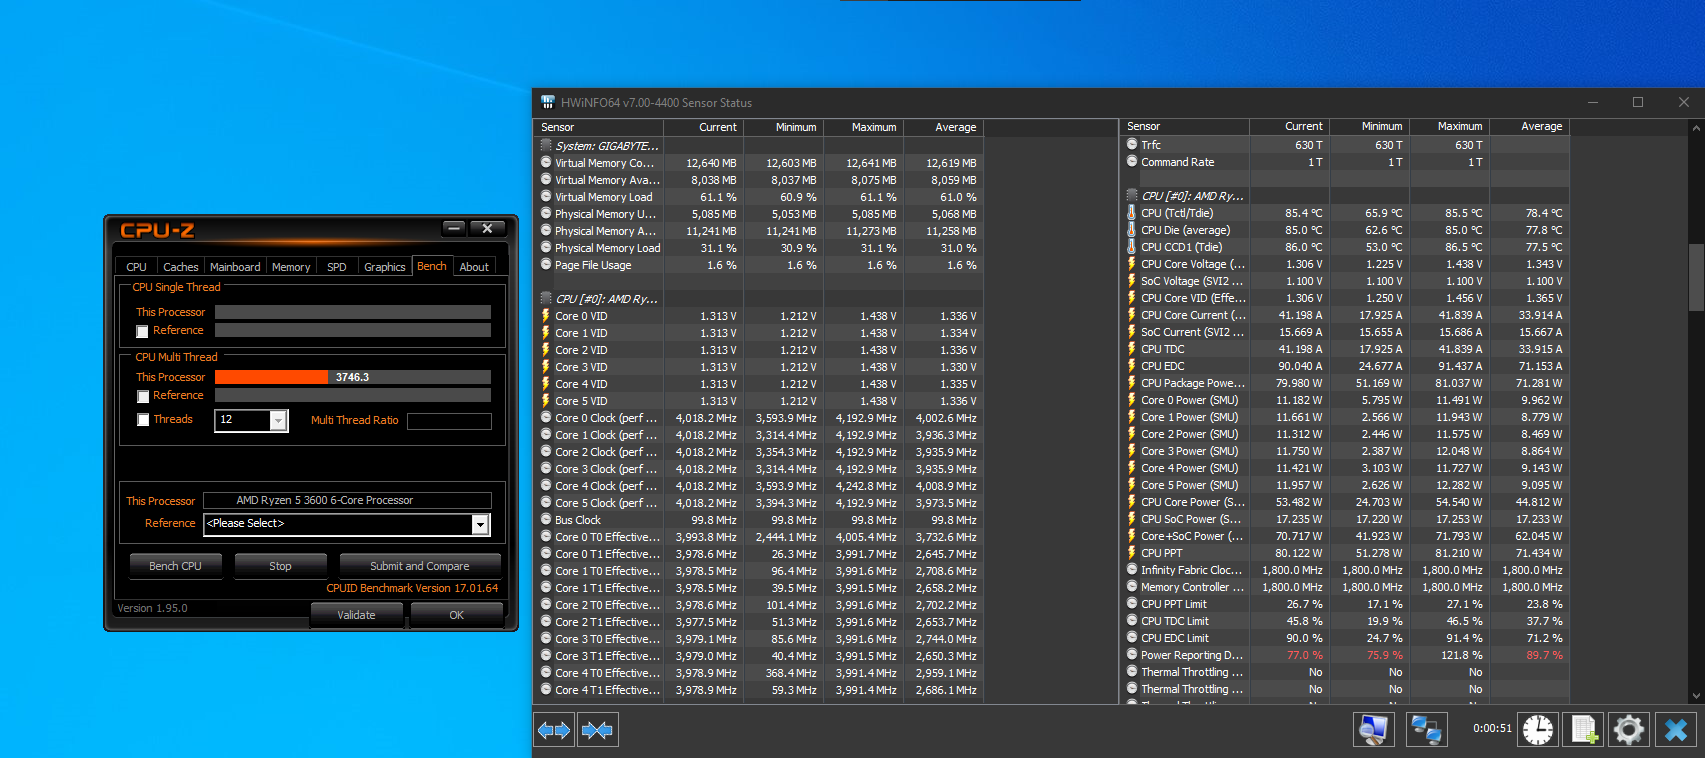Click the right panel Minimum column header
This screenshot has height=758, width=1705.
click(x=1369, y=126)
